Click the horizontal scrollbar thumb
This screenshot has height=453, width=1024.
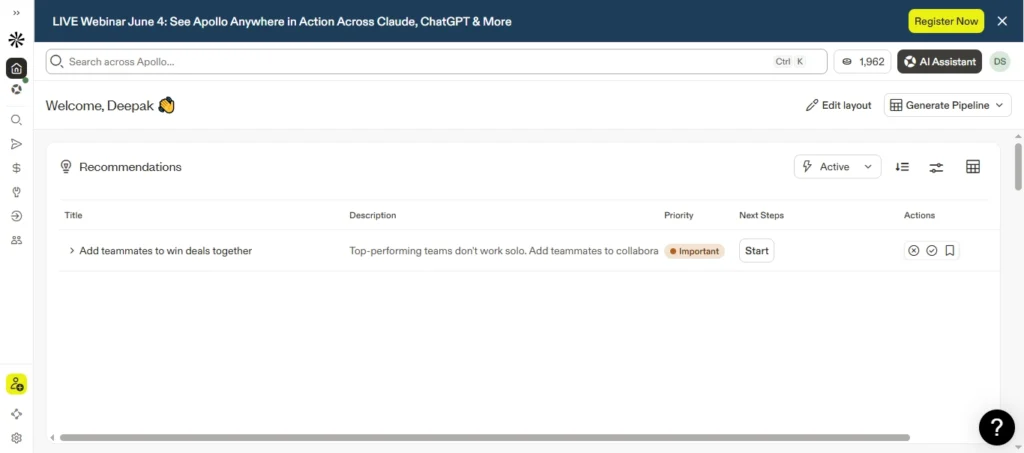485,437
